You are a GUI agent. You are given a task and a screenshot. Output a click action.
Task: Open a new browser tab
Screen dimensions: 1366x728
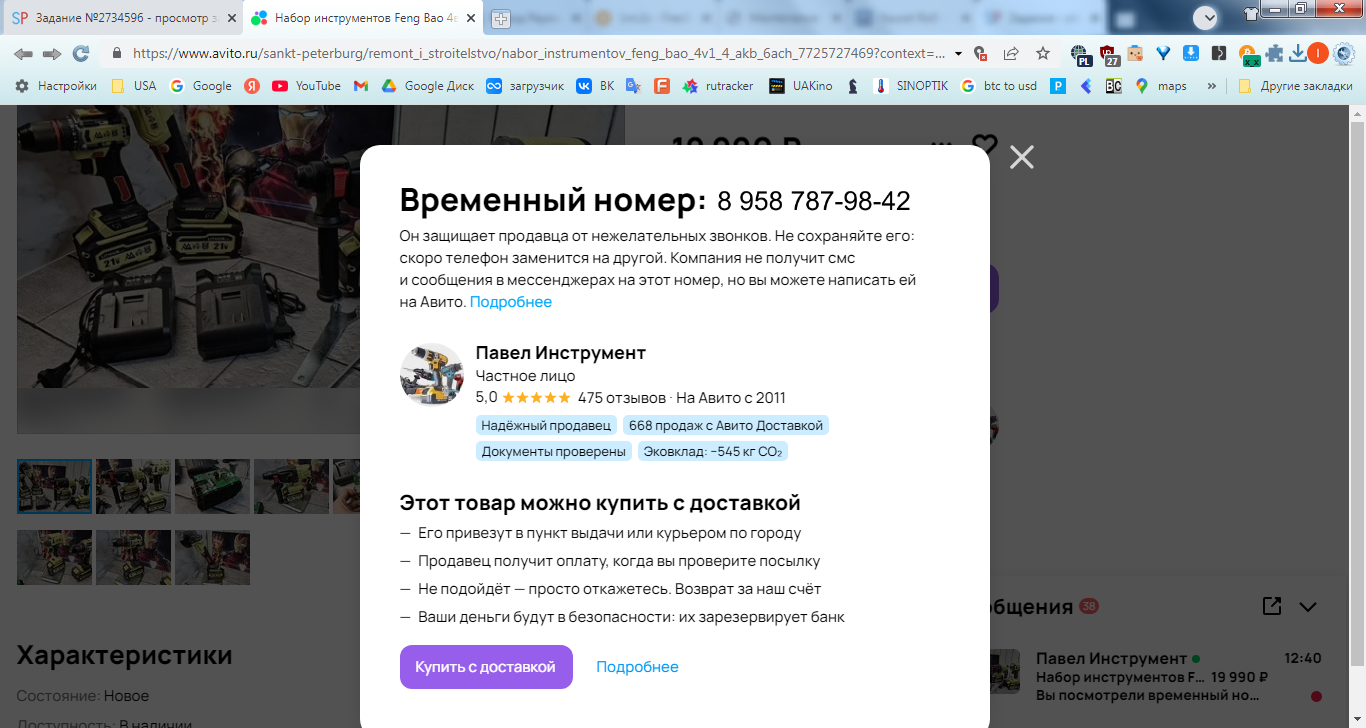[x=501, y=18]
